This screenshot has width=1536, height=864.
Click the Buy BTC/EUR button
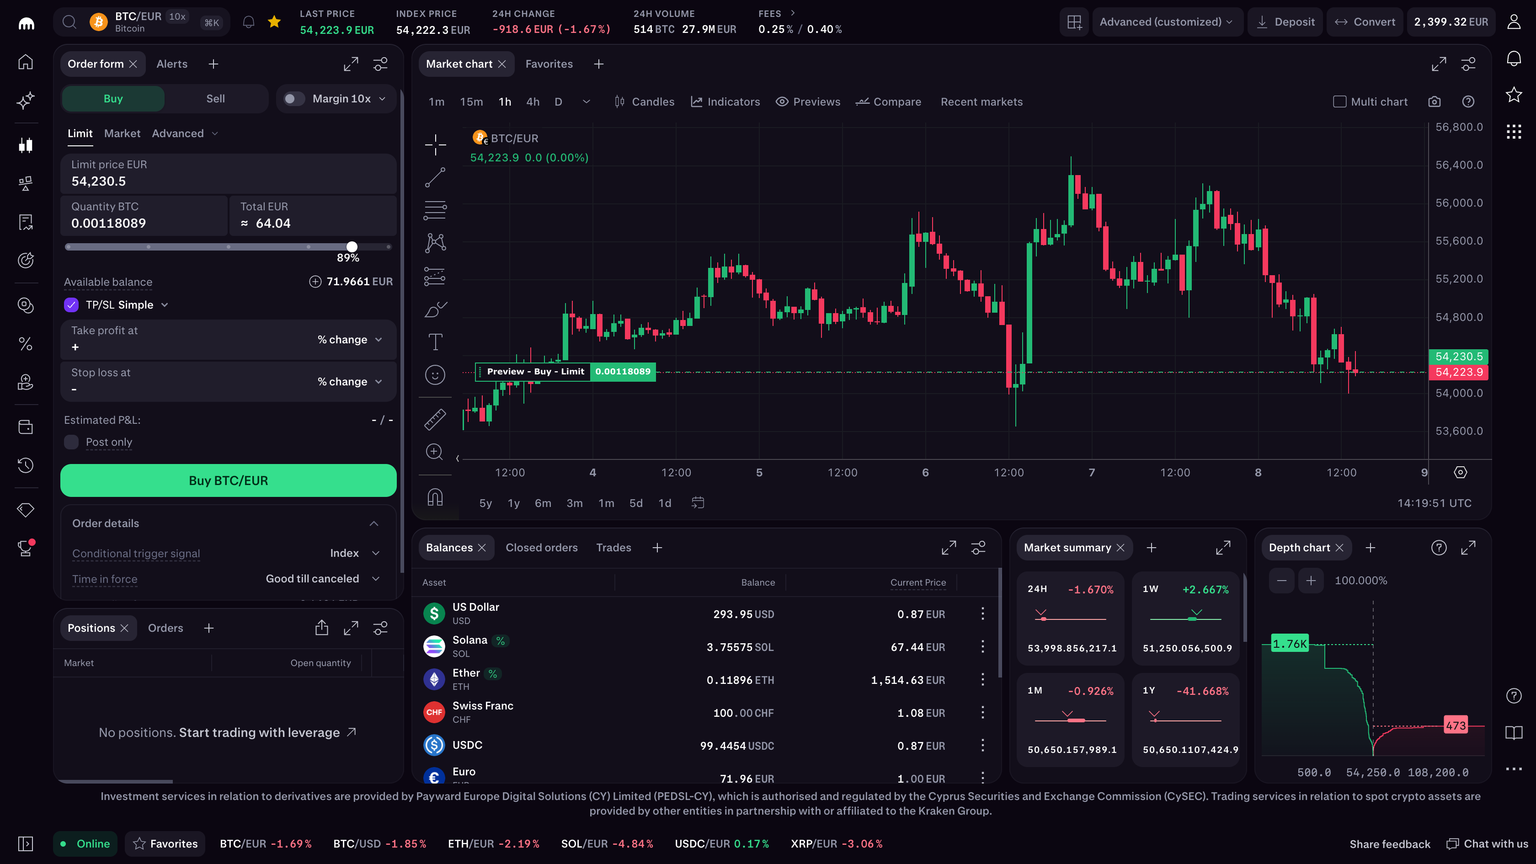click(228, 481)
